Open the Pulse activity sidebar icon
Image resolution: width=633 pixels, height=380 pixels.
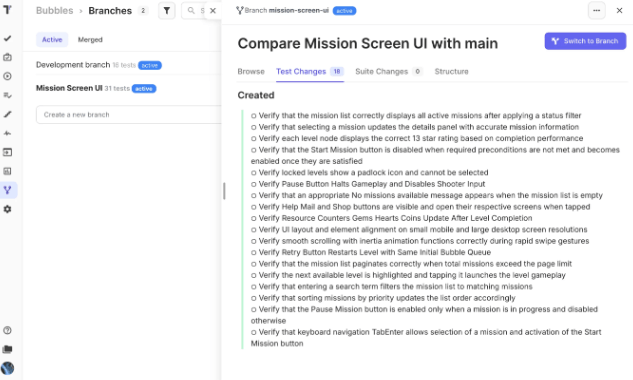(x=7, y=133)
